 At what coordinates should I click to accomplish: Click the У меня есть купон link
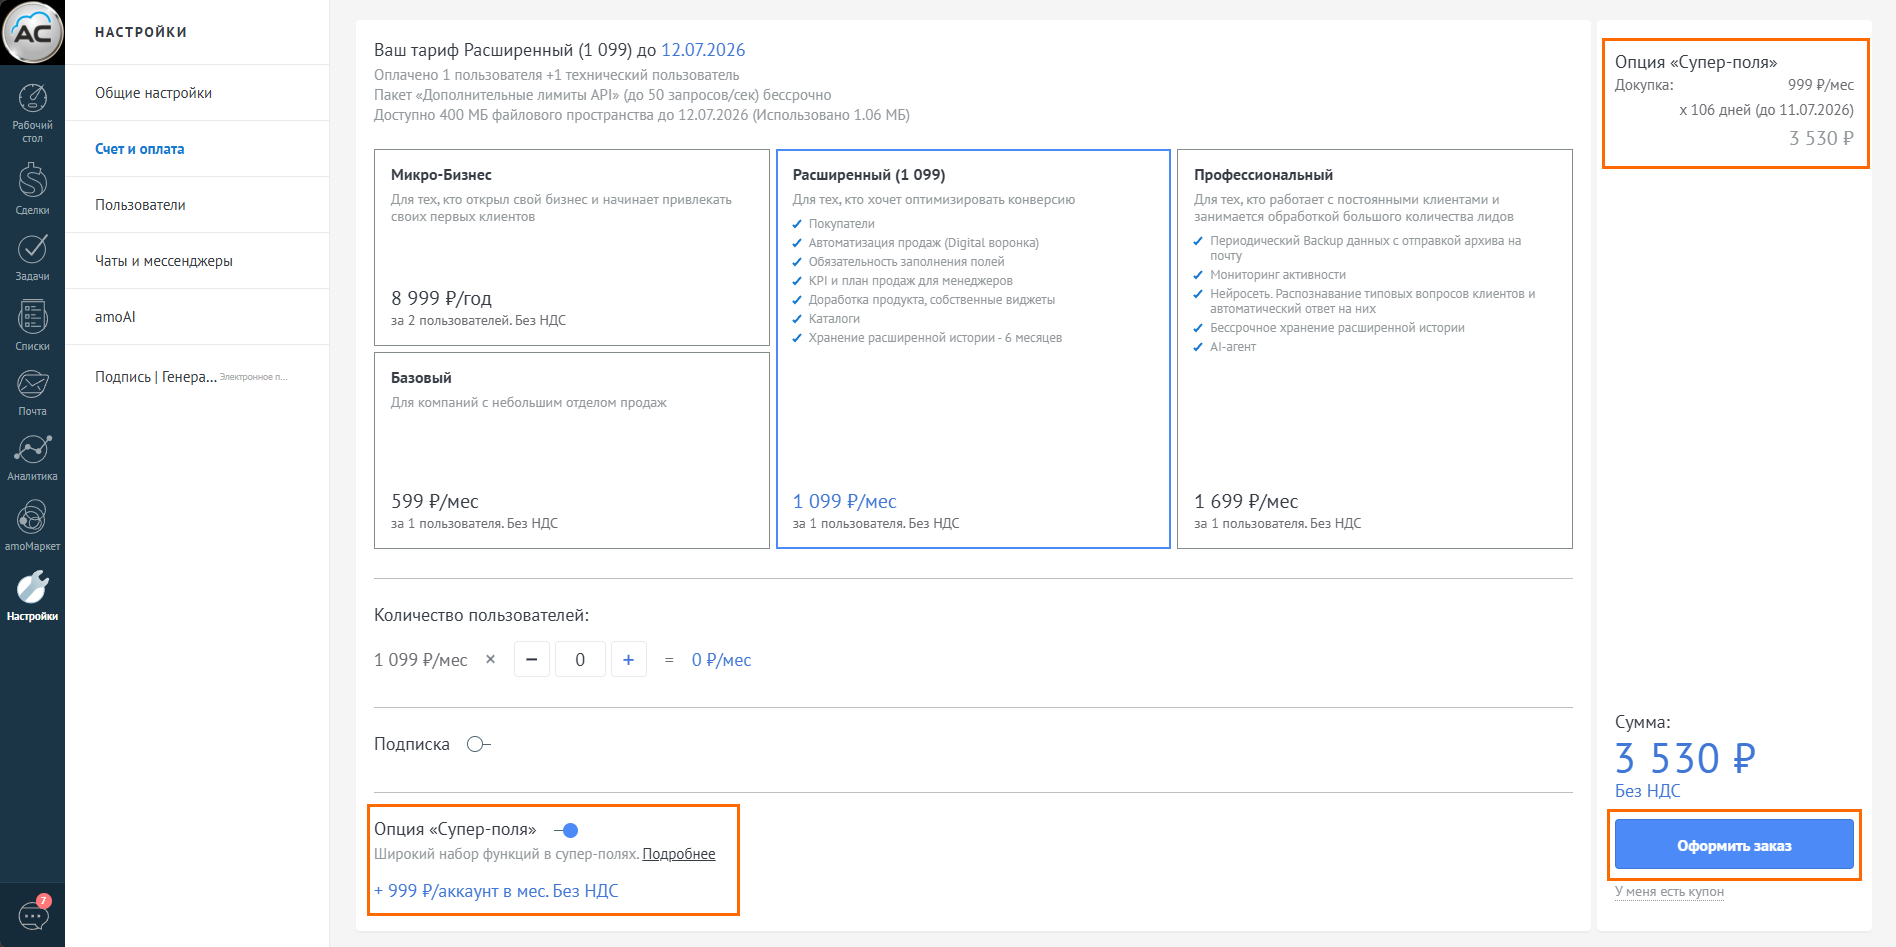[x=1669, y=891]
